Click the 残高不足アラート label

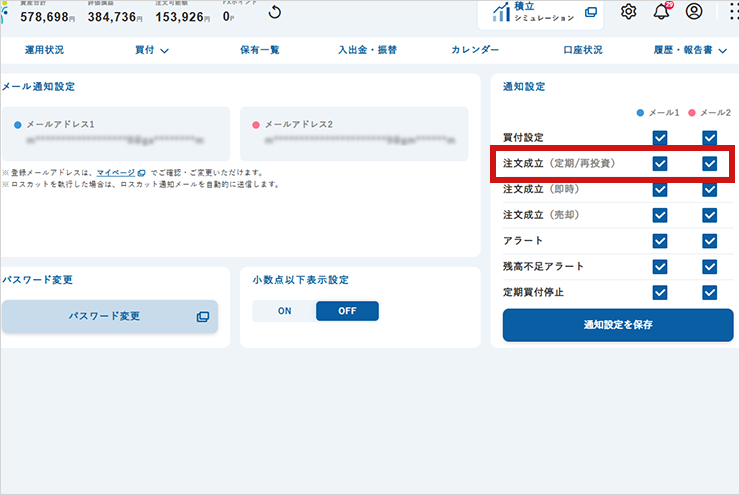(x=543, y=267)
